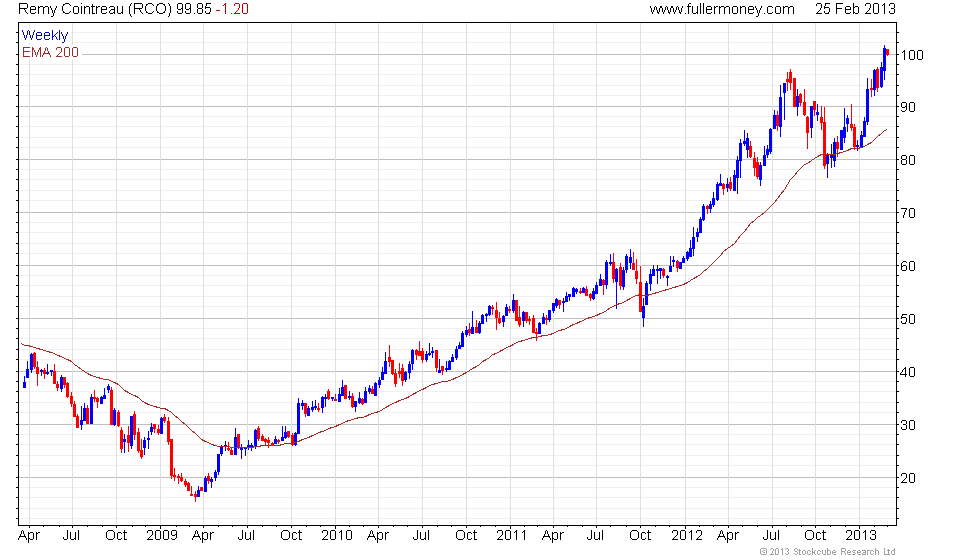The height and width of the screenshot is (560, 980).
Task: Click the 2011 label on time axis
Action: coord(512,536)
